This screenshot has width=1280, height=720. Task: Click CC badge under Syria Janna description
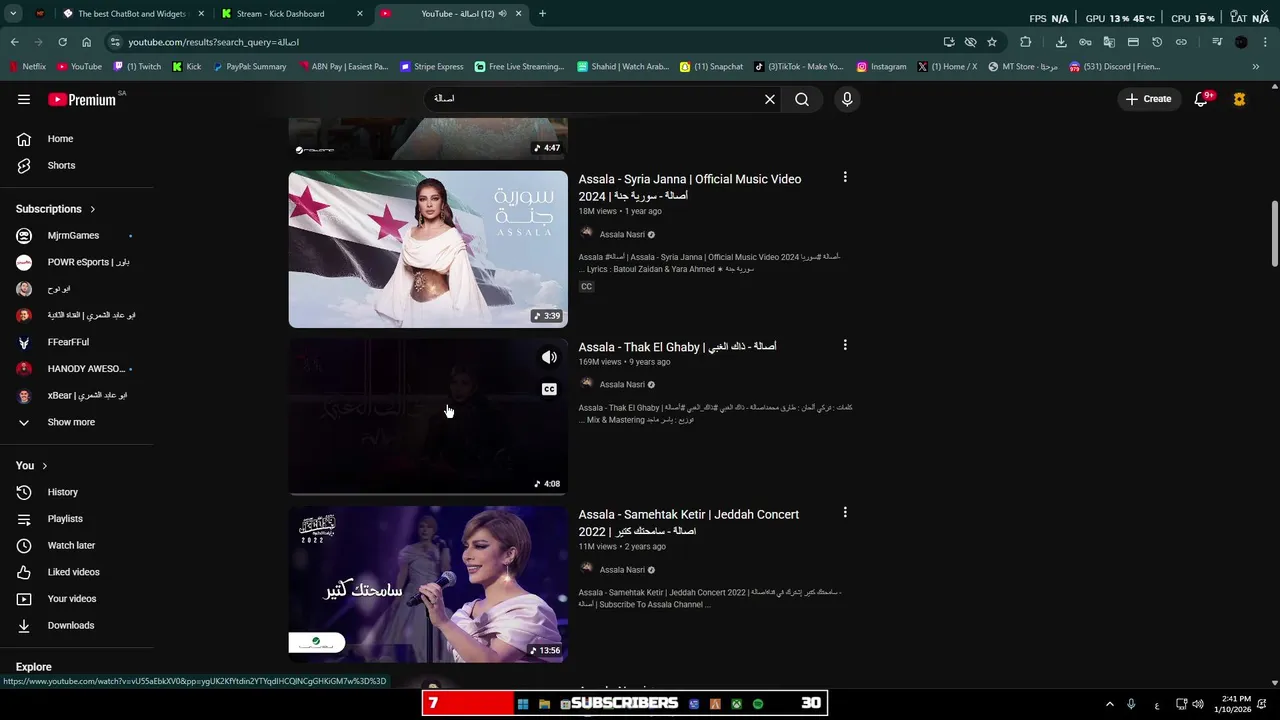click(x=587, y=287)
